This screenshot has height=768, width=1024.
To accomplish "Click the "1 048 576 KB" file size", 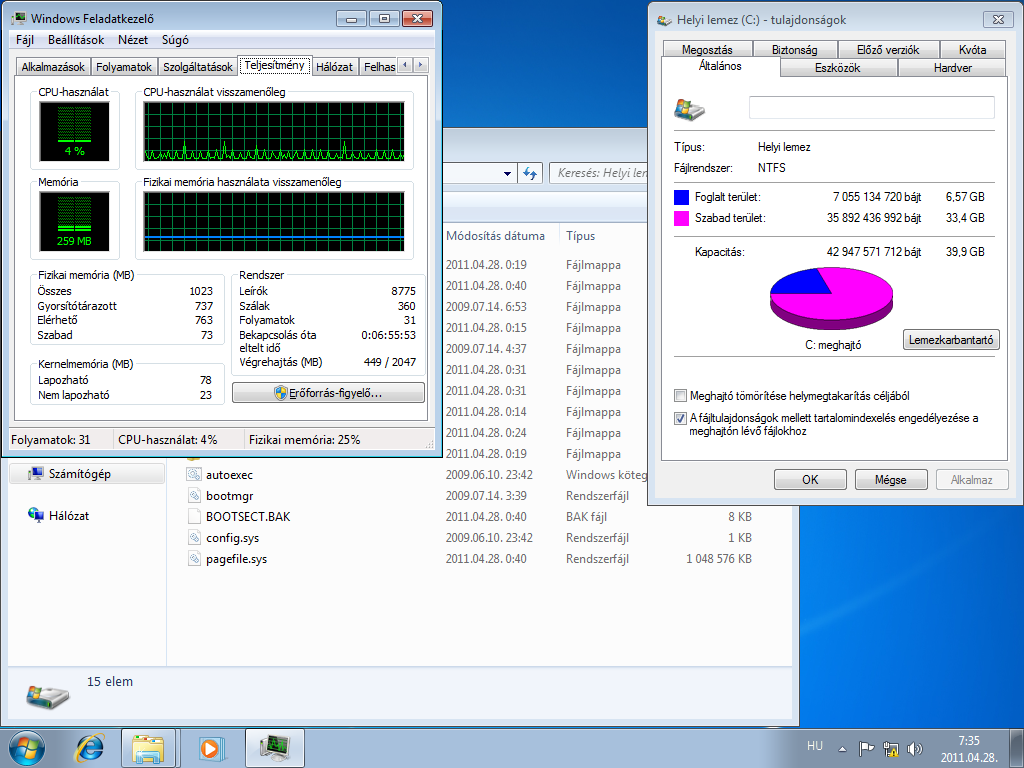I will tap(719, 558).
